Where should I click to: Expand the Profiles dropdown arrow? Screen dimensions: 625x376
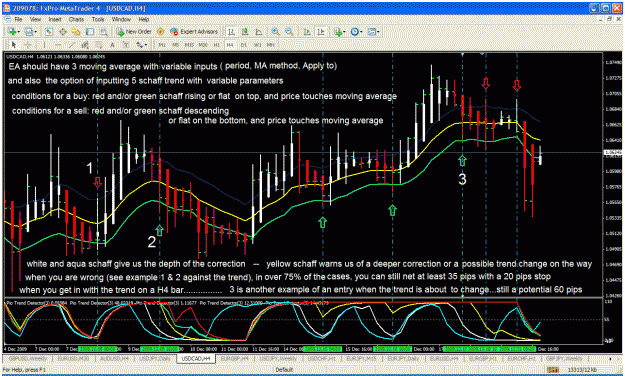[x=35, y=32]
